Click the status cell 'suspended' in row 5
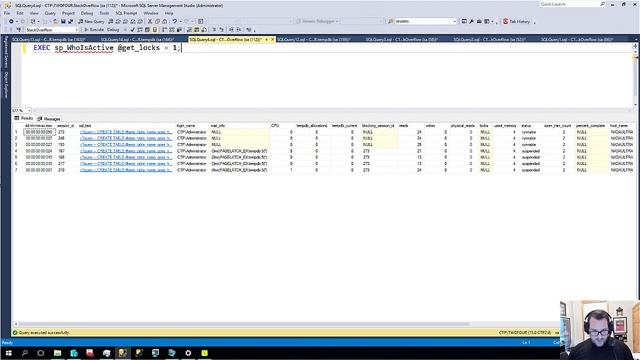 point(531,157)
